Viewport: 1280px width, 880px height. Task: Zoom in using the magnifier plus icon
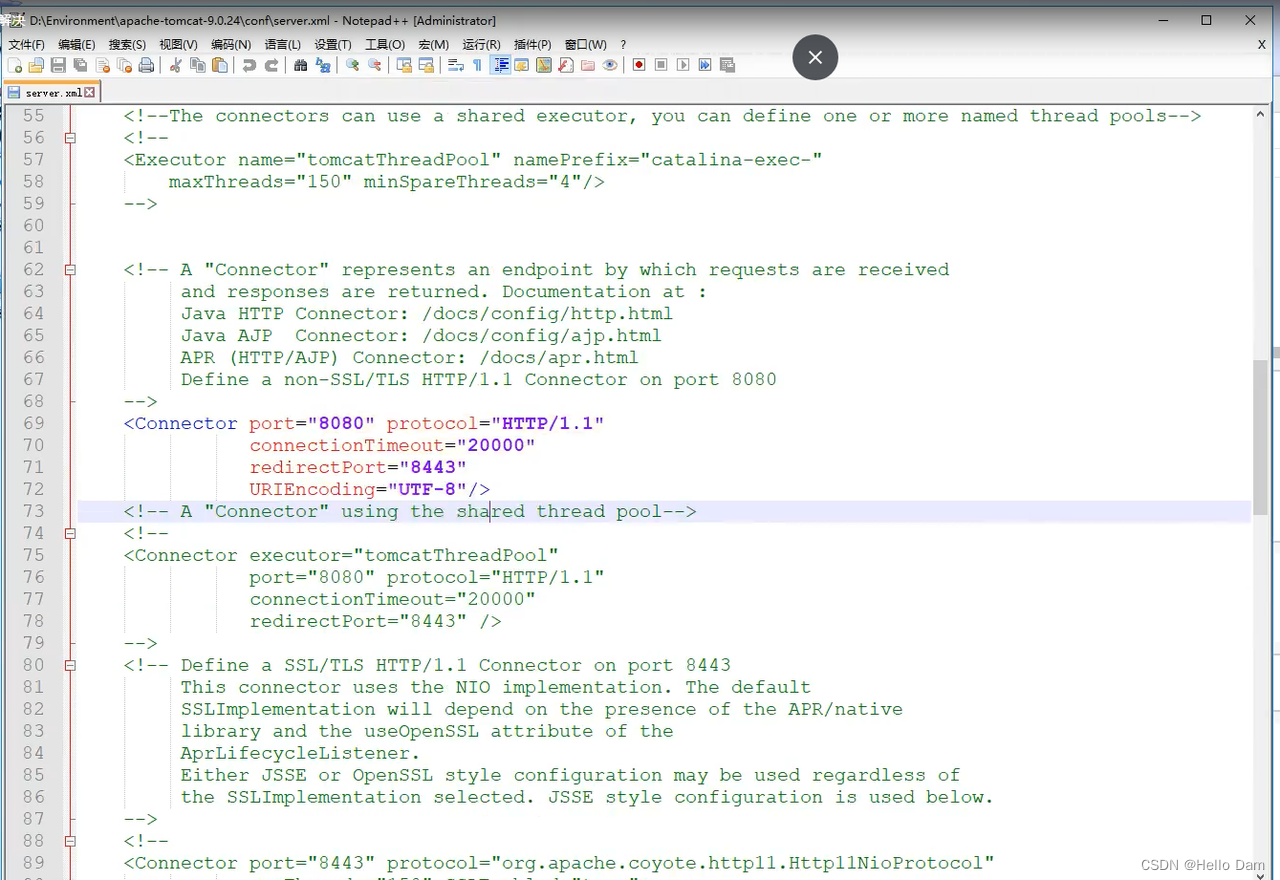(x=352, y=65)
